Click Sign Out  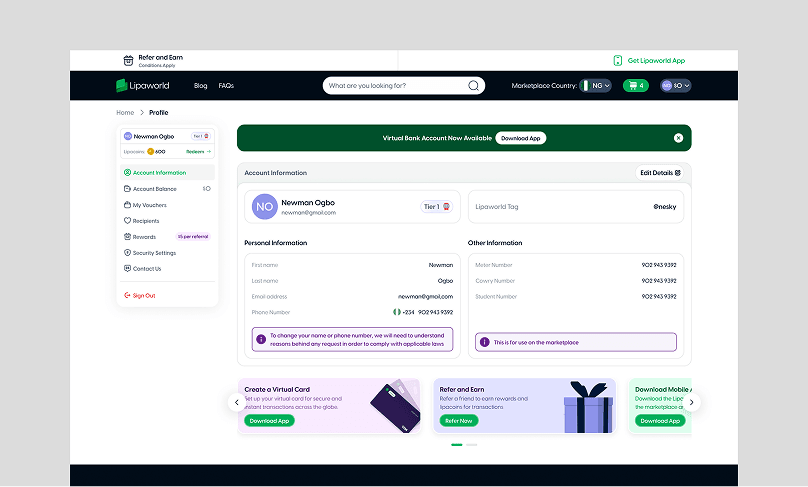pos(140,295)
